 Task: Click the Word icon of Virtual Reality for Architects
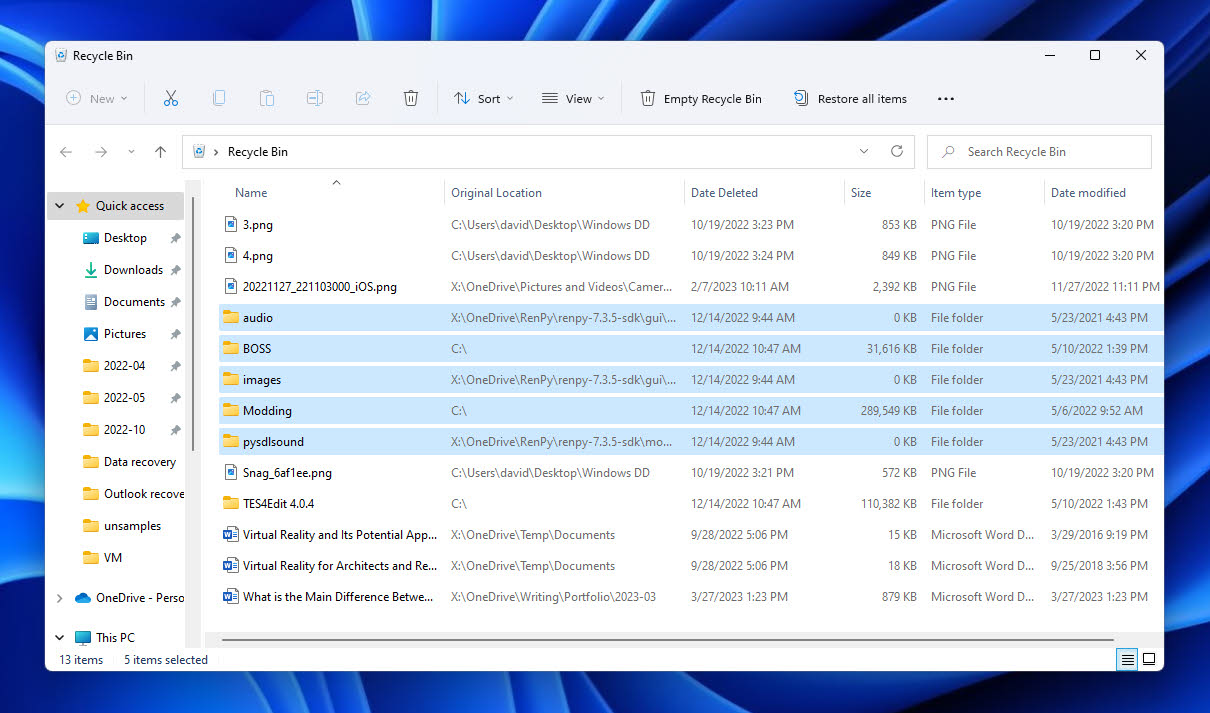pos(231,566)
